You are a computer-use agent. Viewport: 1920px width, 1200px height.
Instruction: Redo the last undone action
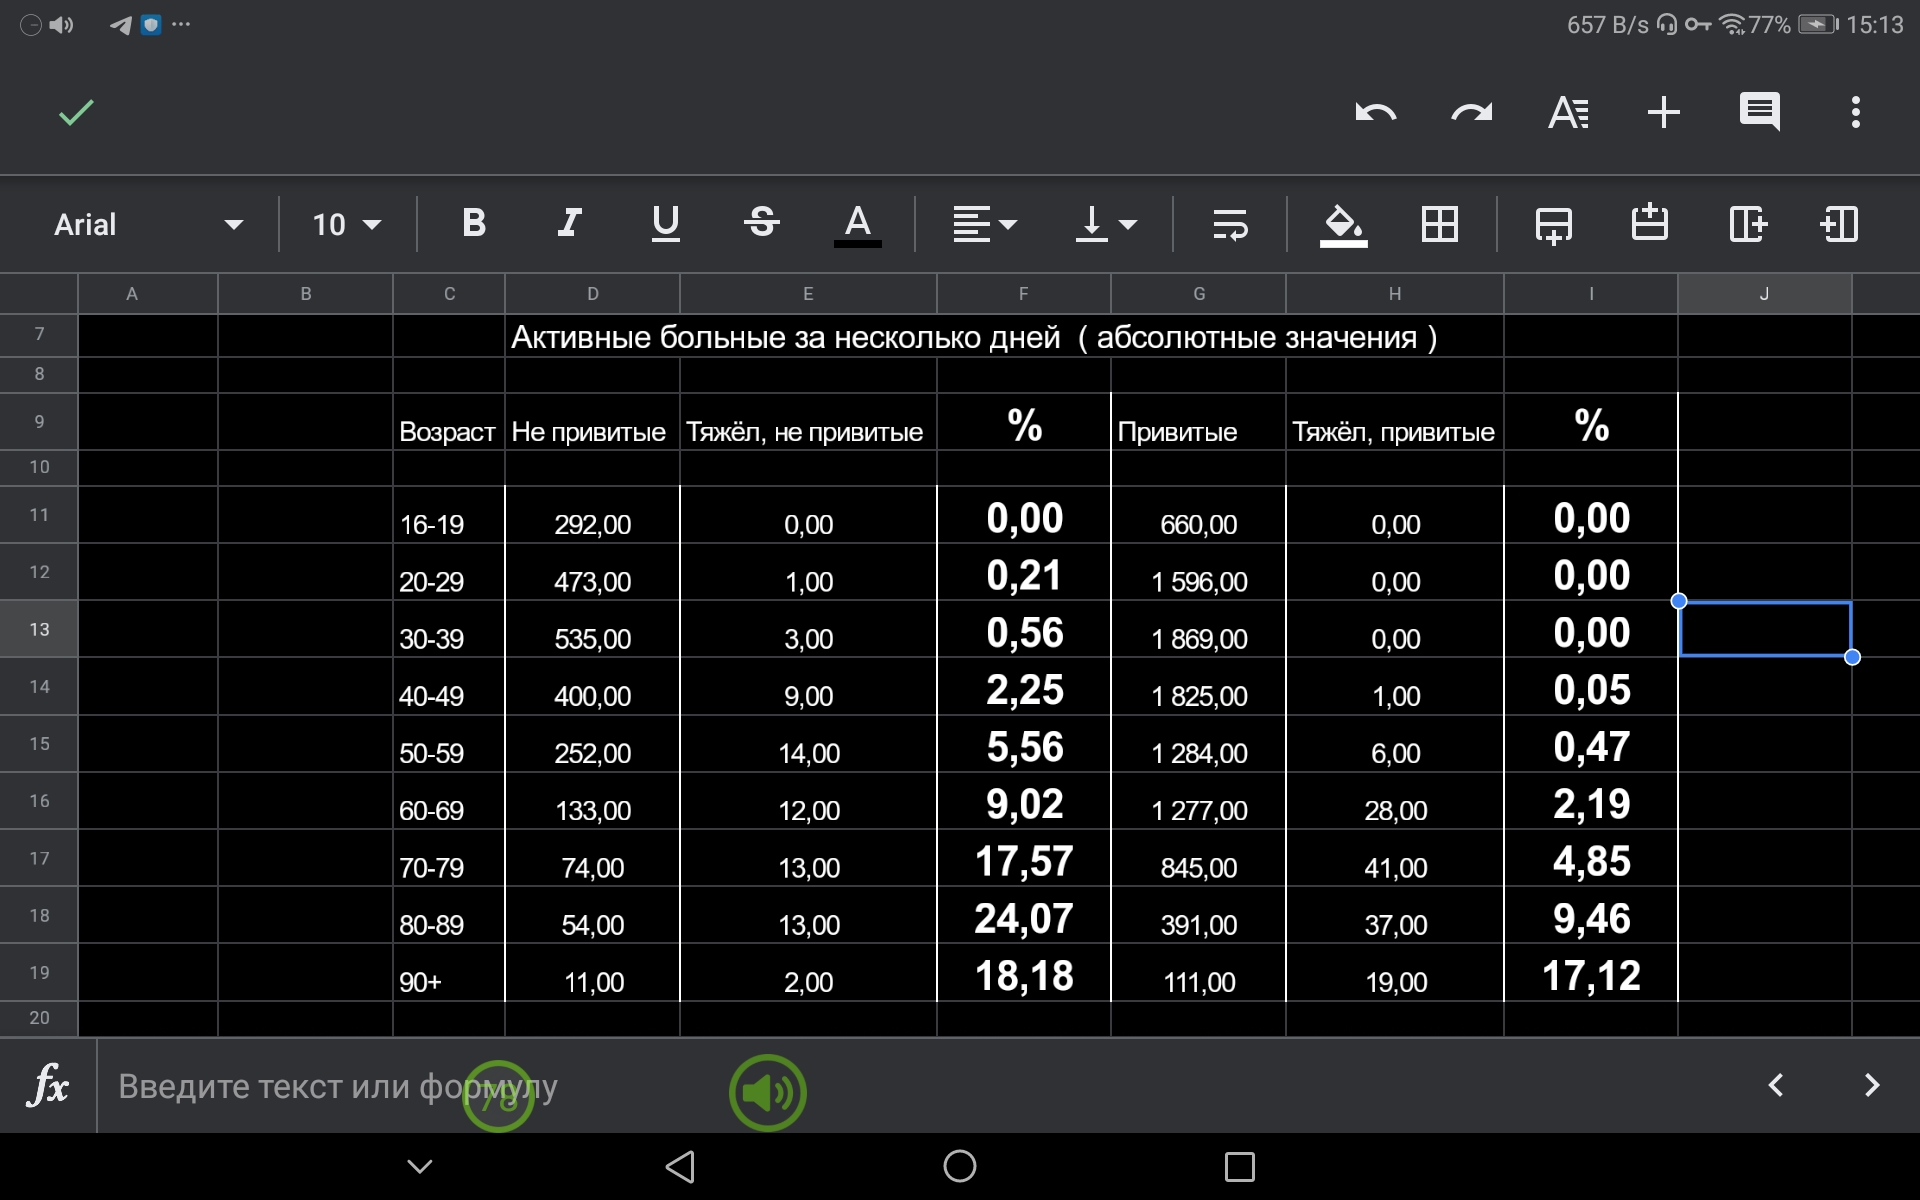(x=1471, y=112)
